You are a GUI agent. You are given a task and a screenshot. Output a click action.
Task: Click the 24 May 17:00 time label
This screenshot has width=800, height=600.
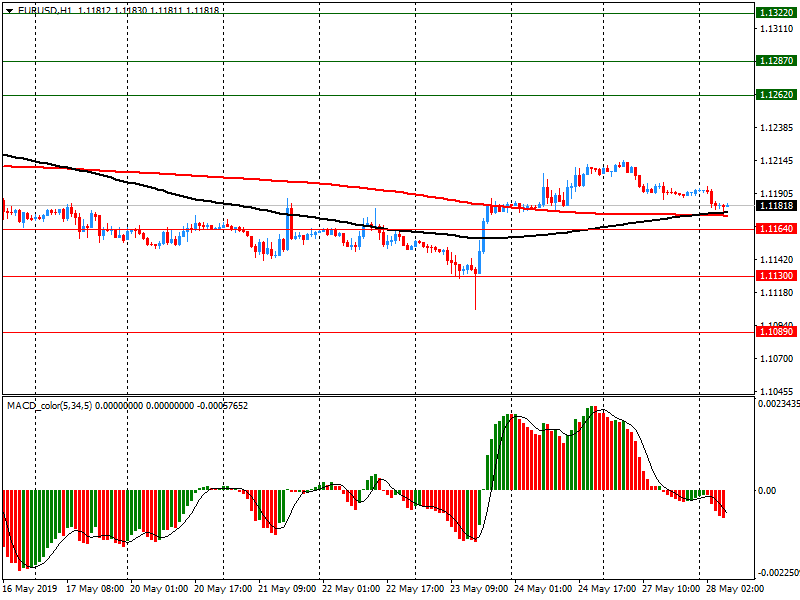tap(606, 589)
